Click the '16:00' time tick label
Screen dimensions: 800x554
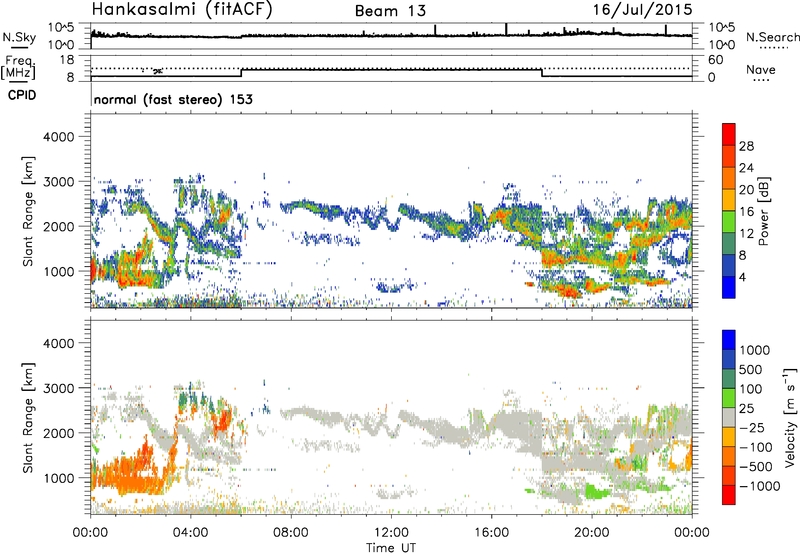pyautogui.click(x=491, y=533)
